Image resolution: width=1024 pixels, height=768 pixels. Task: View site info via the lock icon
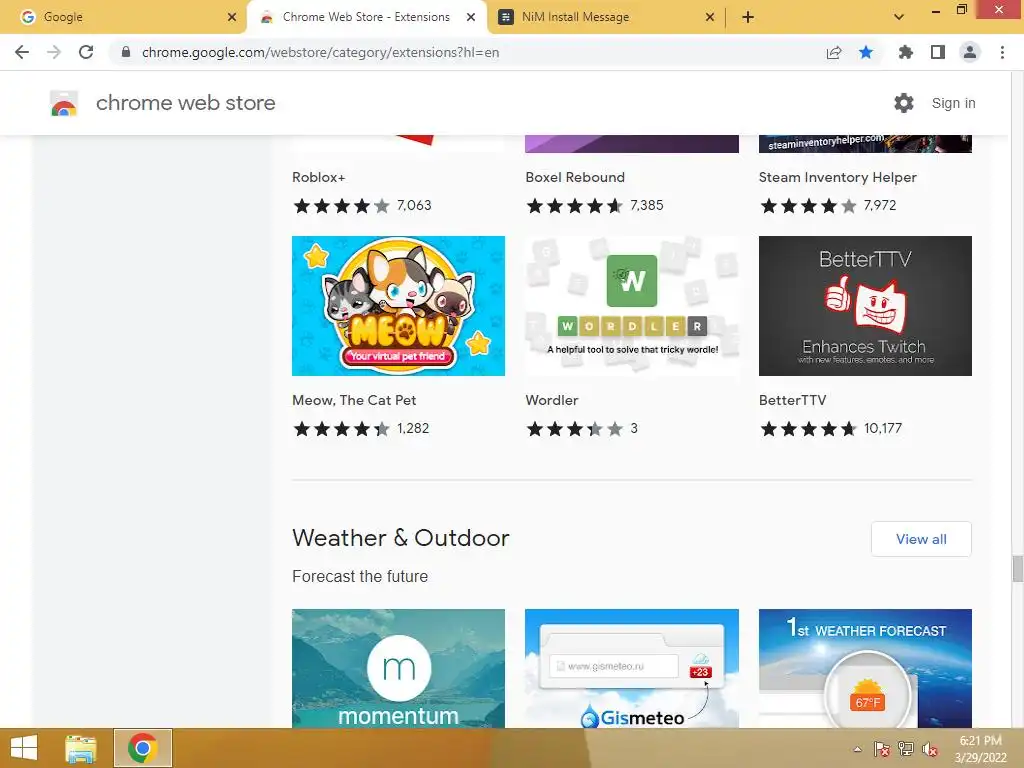[126, 52]
